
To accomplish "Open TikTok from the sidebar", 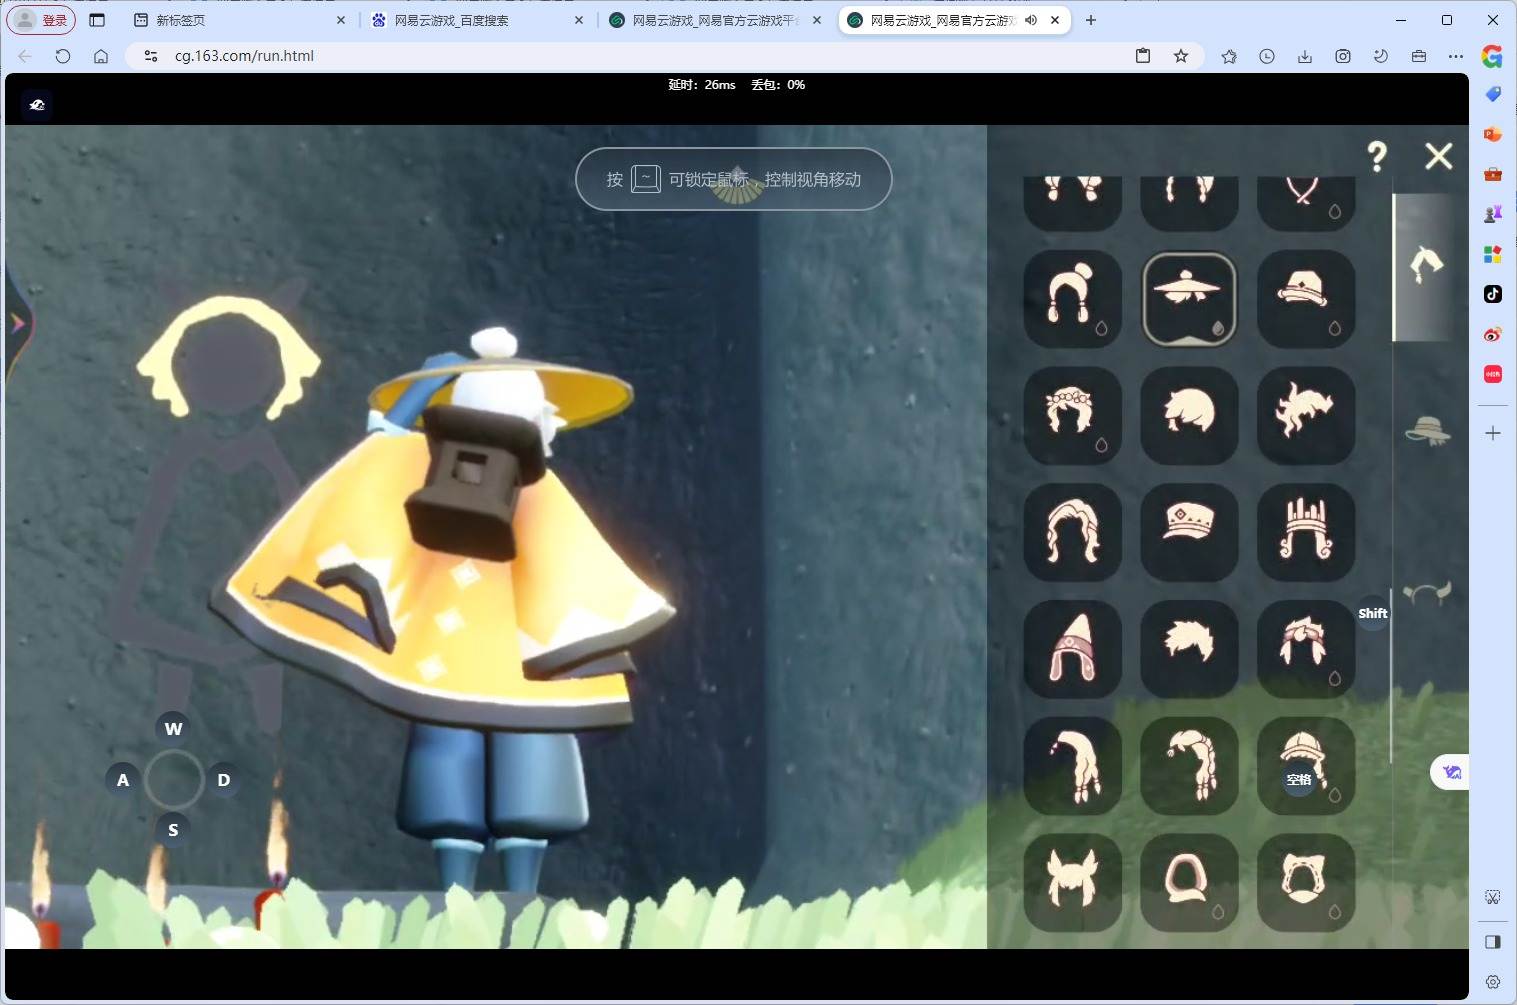I will [x=1493, y=294].
